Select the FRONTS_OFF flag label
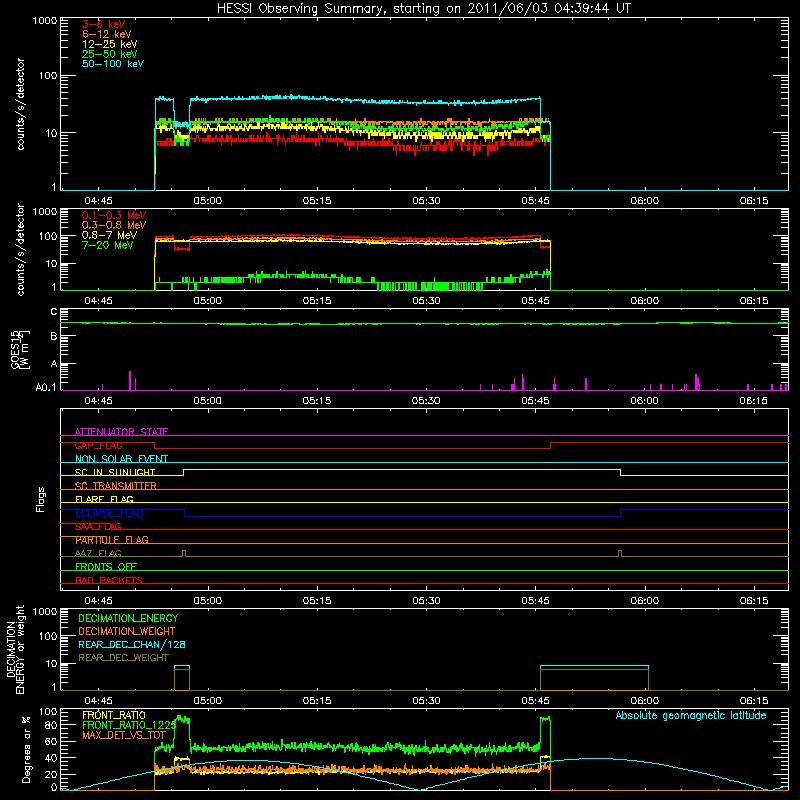 click(106, 567)
